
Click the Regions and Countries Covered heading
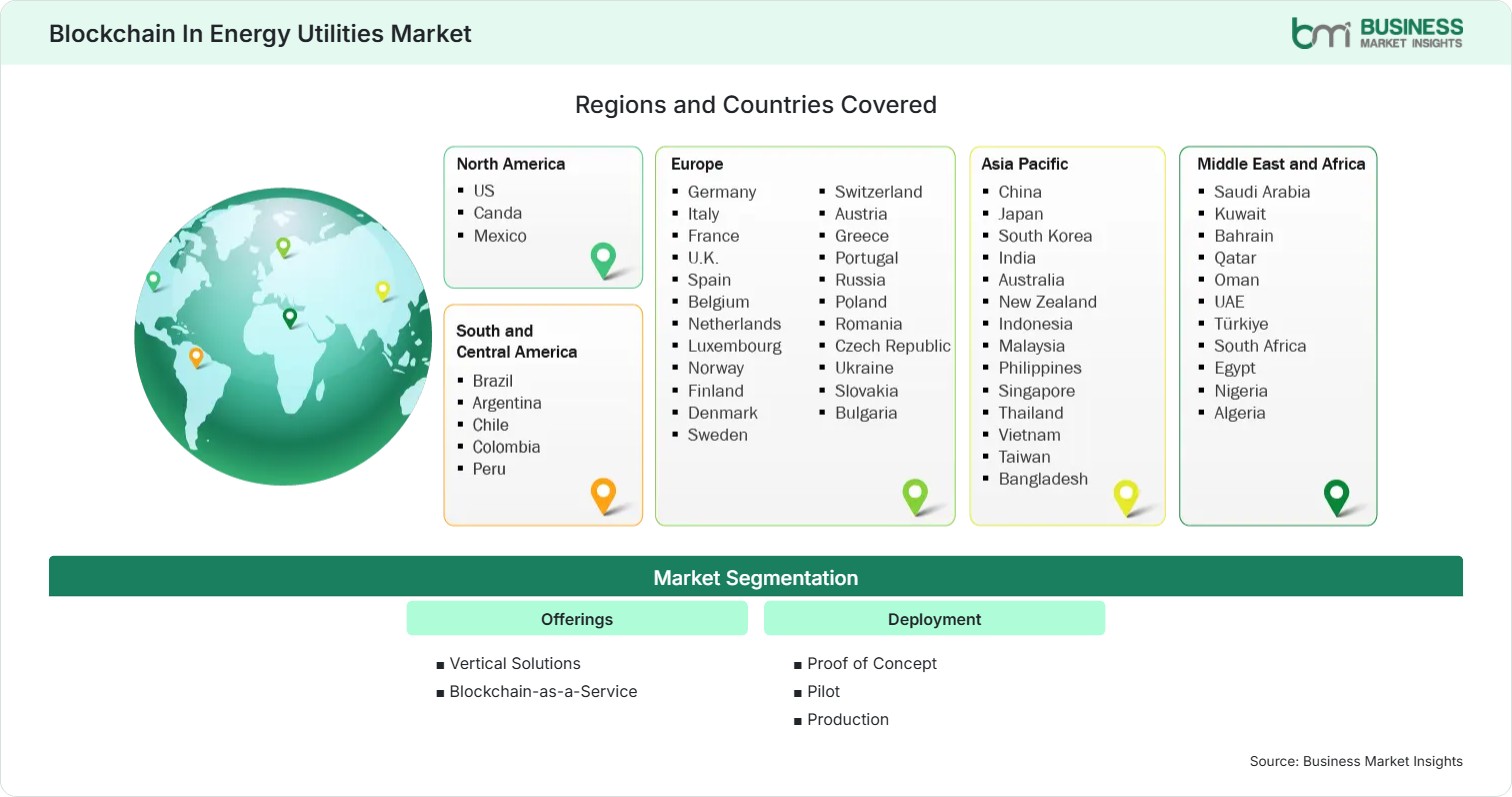756,104
